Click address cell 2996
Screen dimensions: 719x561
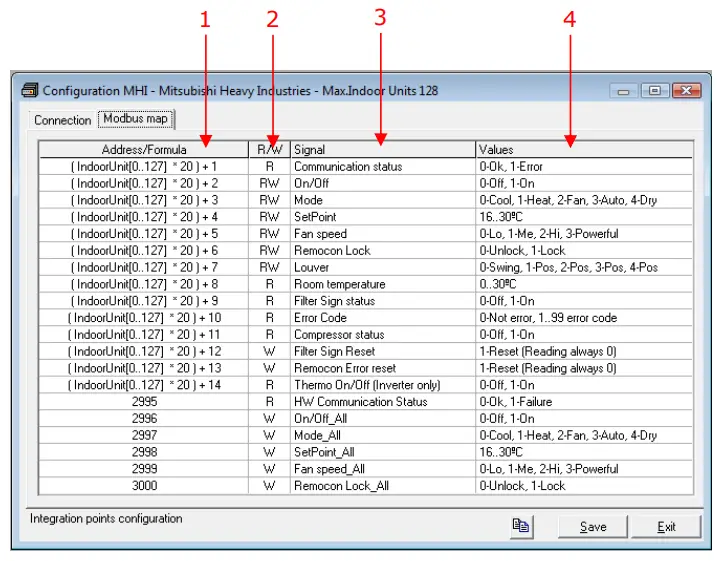point(144,419)
